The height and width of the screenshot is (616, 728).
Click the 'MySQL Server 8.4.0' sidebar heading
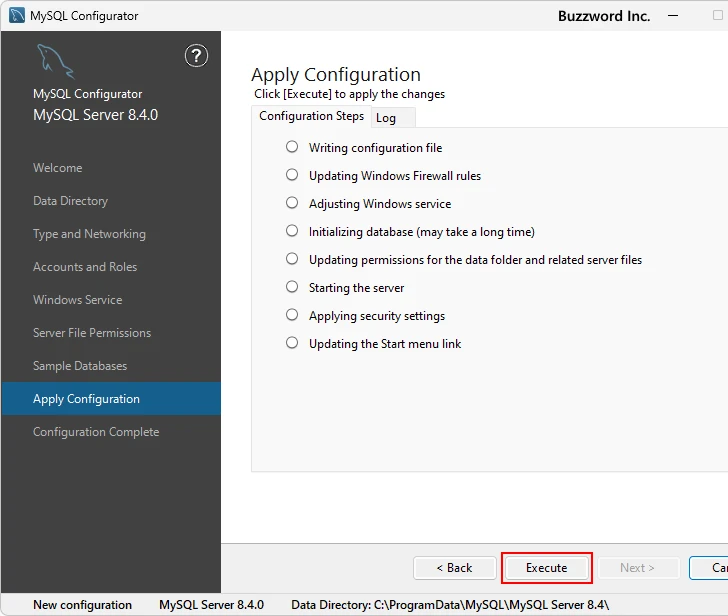[x=96, y=115]
